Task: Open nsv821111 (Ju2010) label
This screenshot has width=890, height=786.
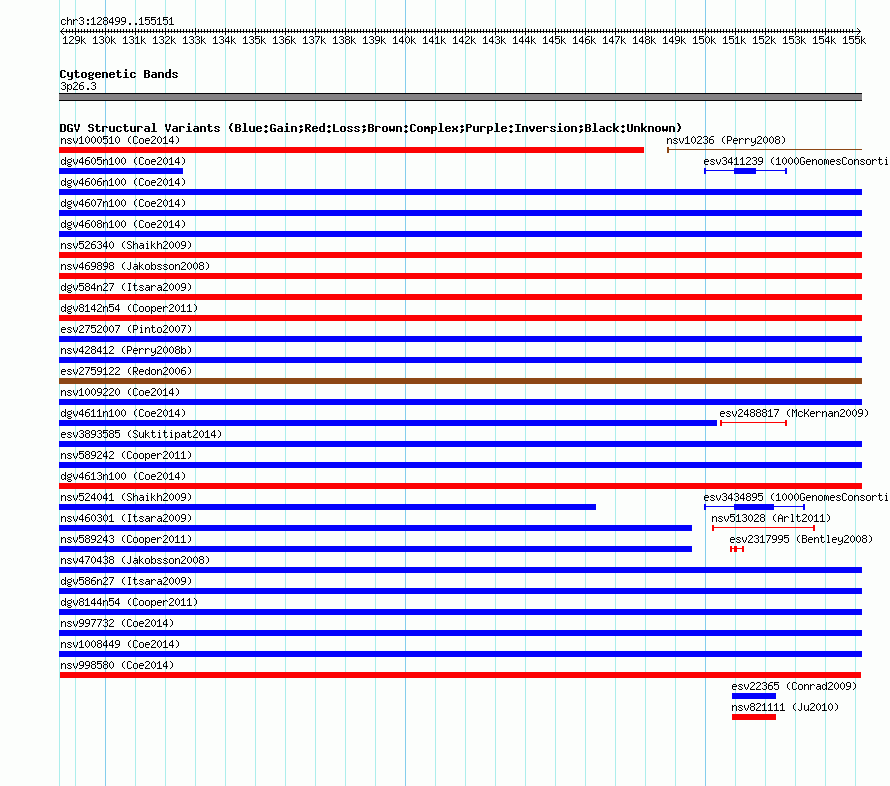Action: pyautogui.click(x=785, y=707)
